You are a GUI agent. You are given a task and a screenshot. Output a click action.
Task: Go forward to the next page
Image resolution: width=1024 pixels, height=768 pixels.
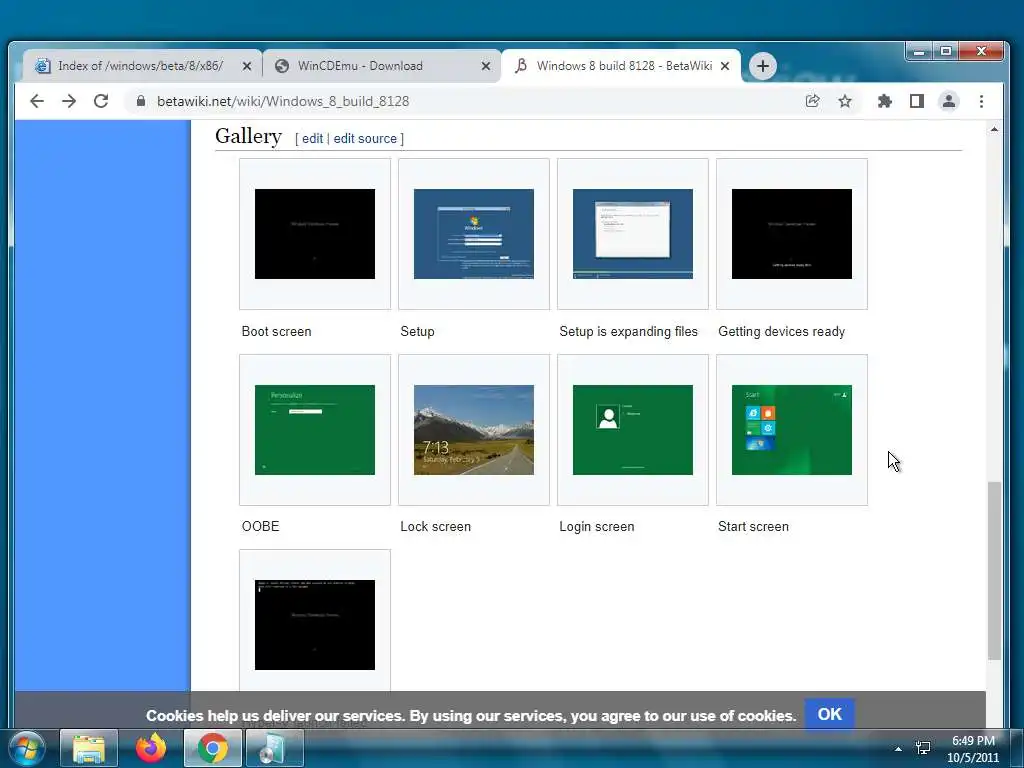69,101
